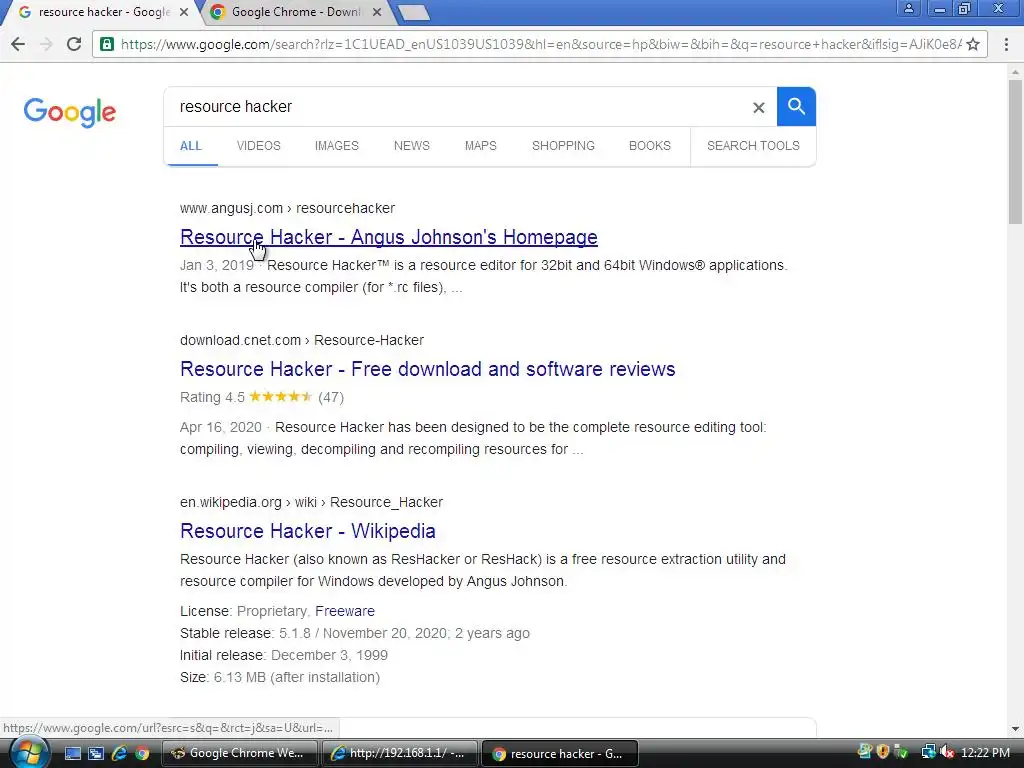This screenshot has width=1024, height=768.
Task: Click the blue magnifier search button
Action: pos(796,106)
